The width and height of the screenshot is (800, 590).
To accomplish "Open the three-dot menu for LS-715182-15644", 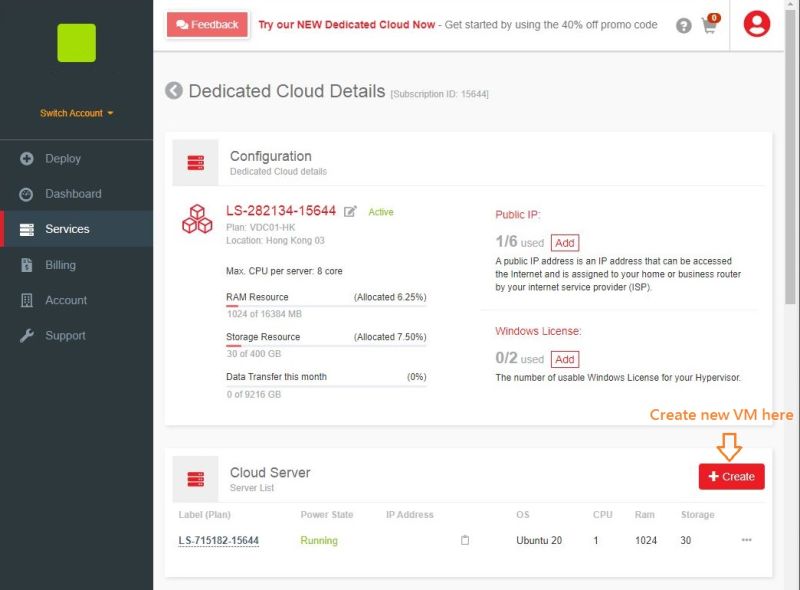I will pyautogui.click(x=746, y=539).
